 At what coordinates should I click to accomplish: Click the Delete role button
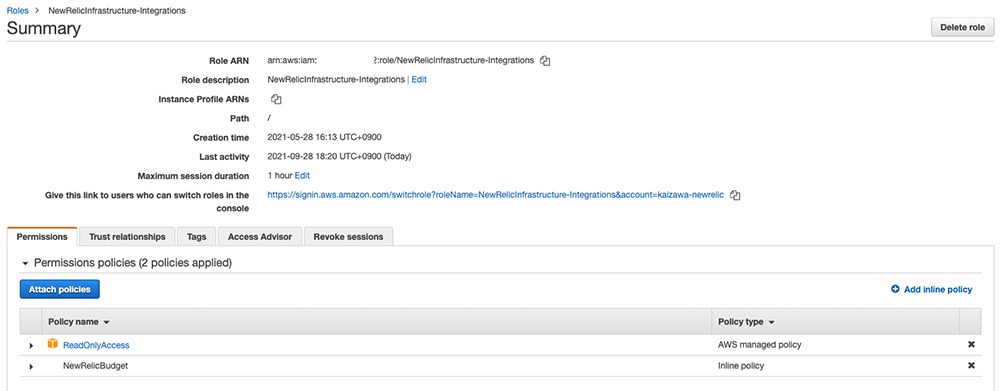[962, 27]
